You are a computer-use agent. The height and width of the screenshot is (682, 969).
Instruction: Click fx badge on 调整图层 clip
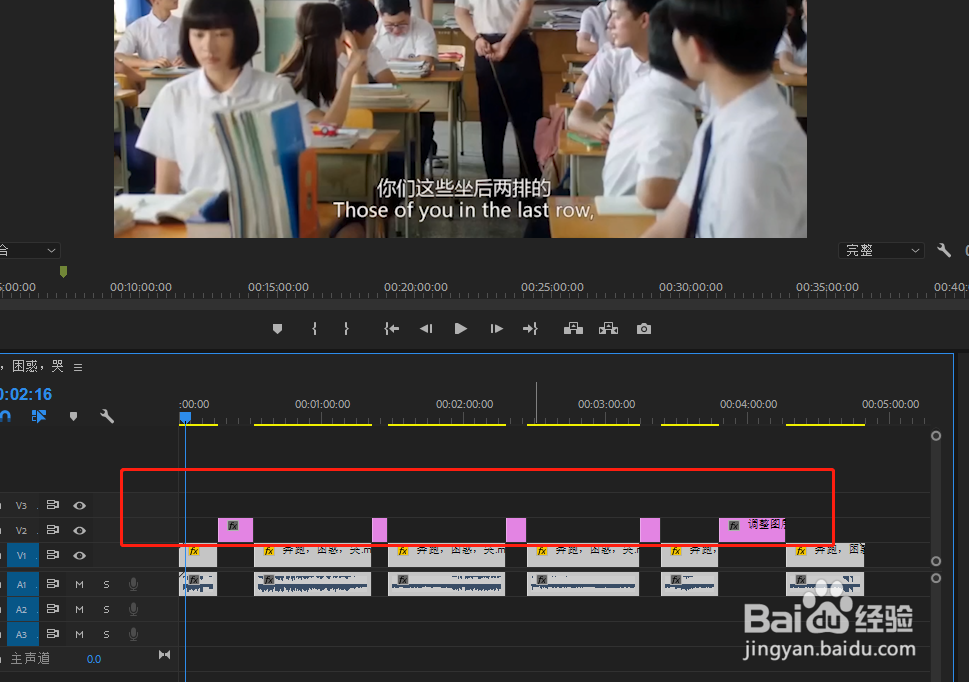tap(734, 526)
